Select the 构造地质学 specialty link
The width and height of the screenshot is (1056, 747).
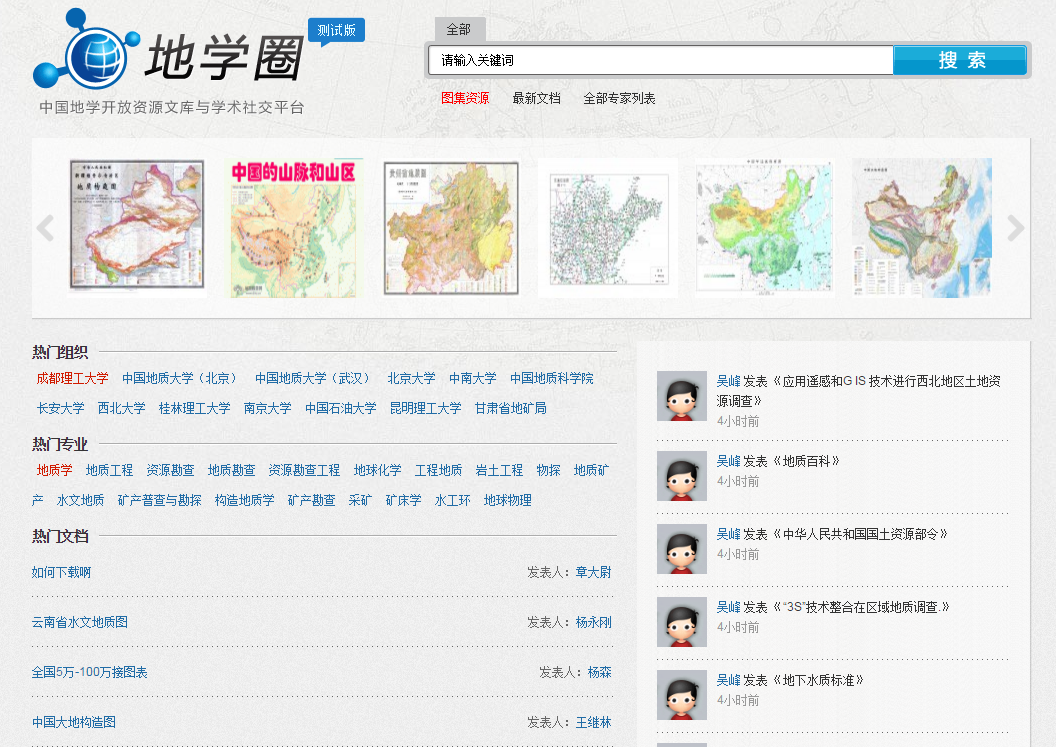[x=244, y=500]
